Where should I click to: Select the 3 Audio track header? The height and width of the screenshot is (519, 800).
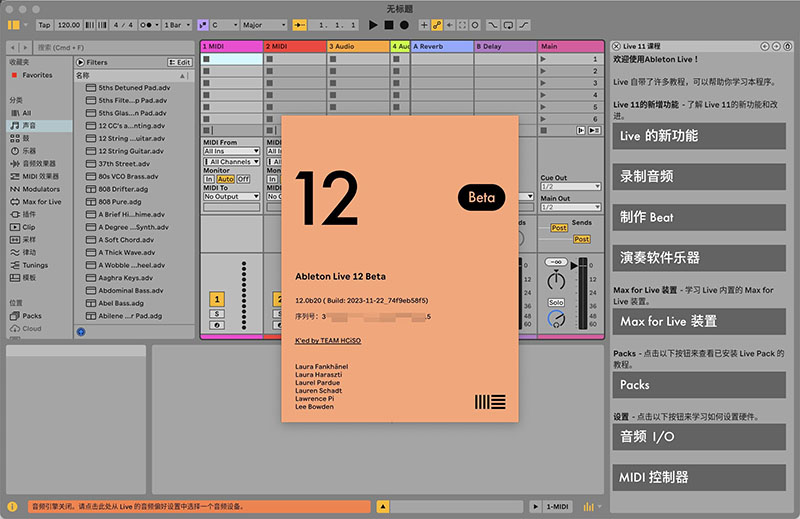[358, 46]
